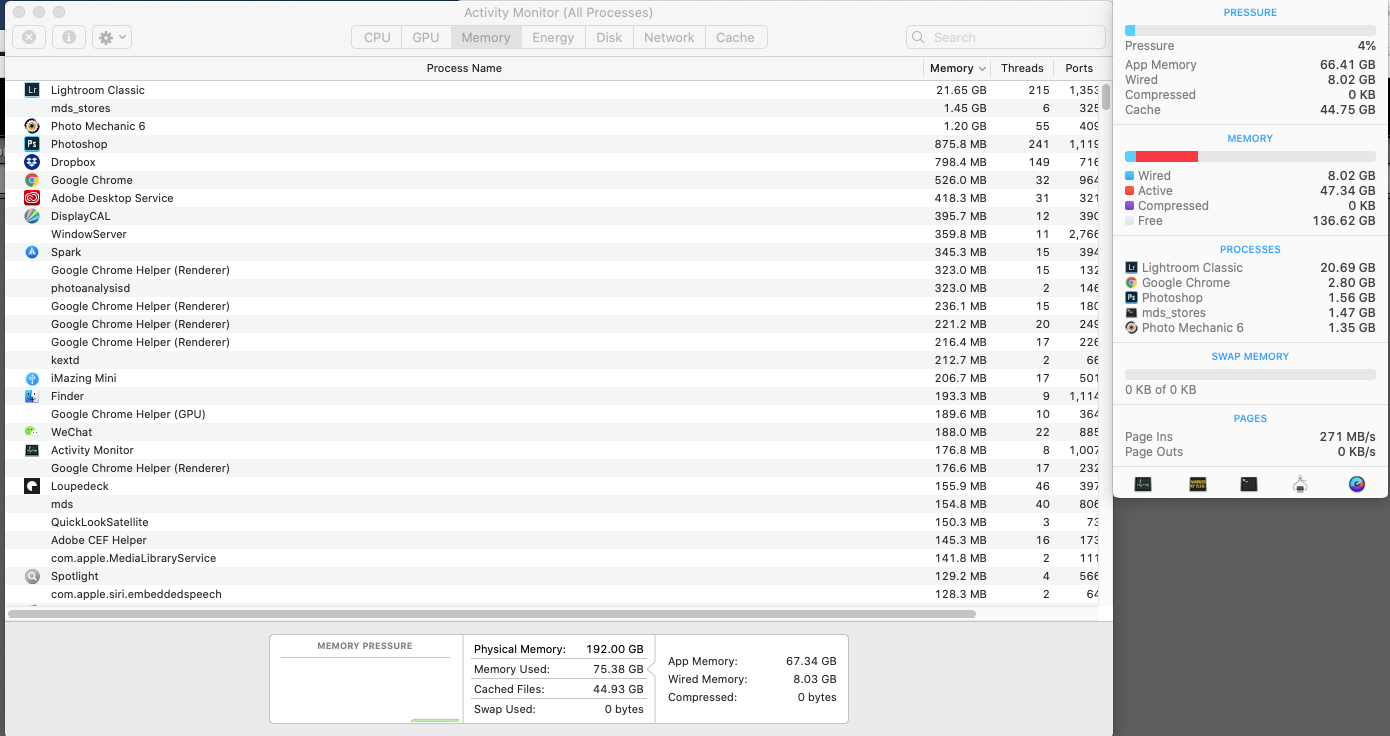Switch to the GPU tab
This screenshot has height=736, width=1390.
(x=426, y=37)
